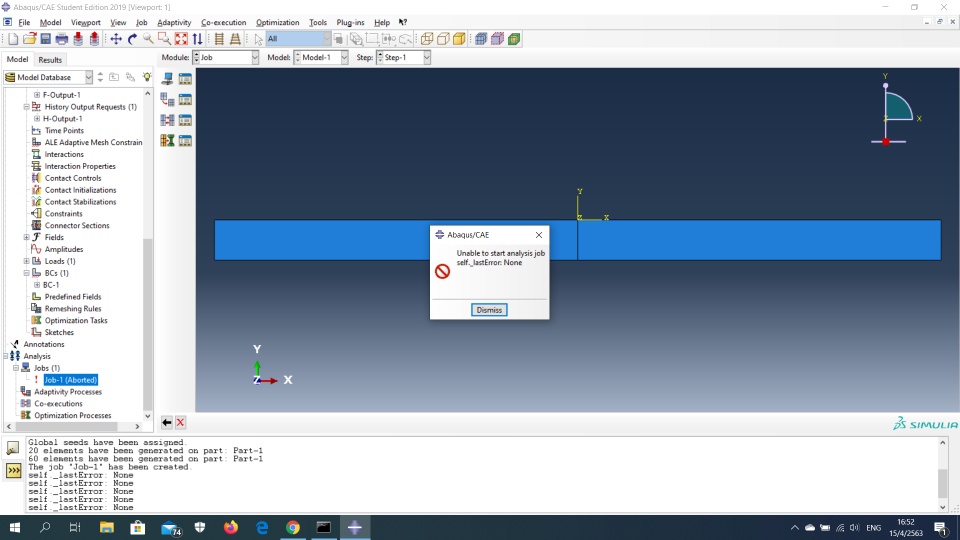The width and height of the screenshot is (960, 540).
Task: Open the Job Manager icon
Action: [x=185, y=78]
